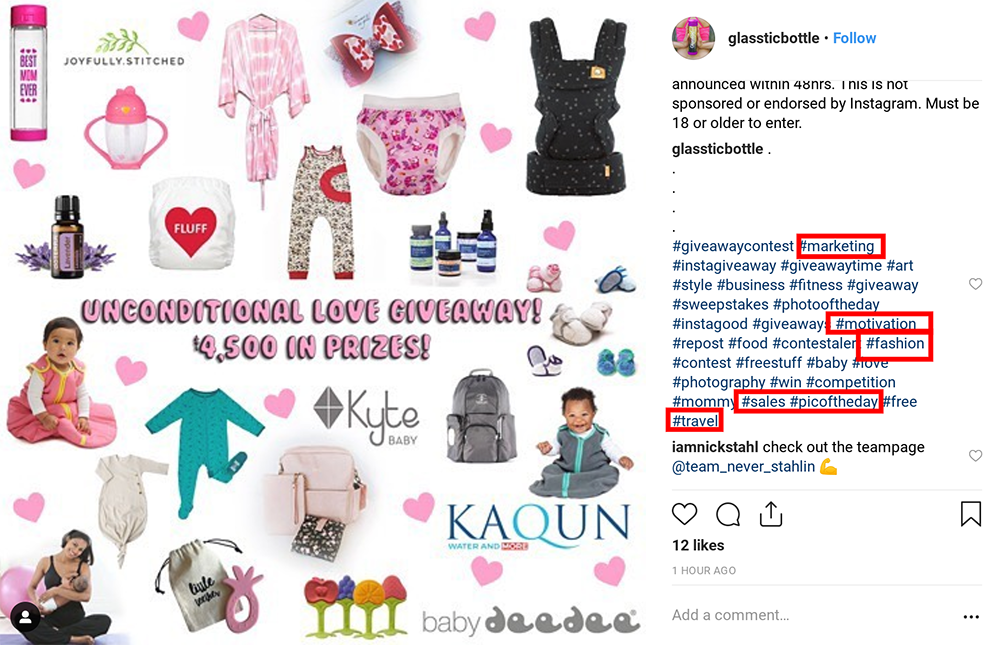Viewport: 1000px width, 645px height.
Task: Open the #giveawaycontest hashtag
Action: click(733, 246)
